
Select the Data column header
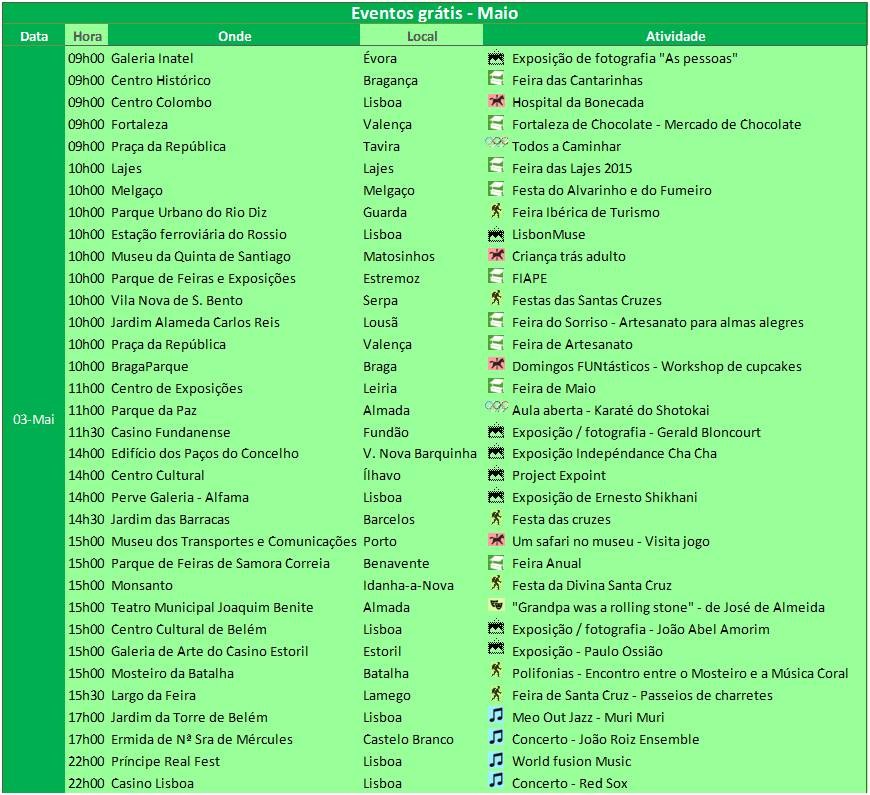[x=34, y=36]
